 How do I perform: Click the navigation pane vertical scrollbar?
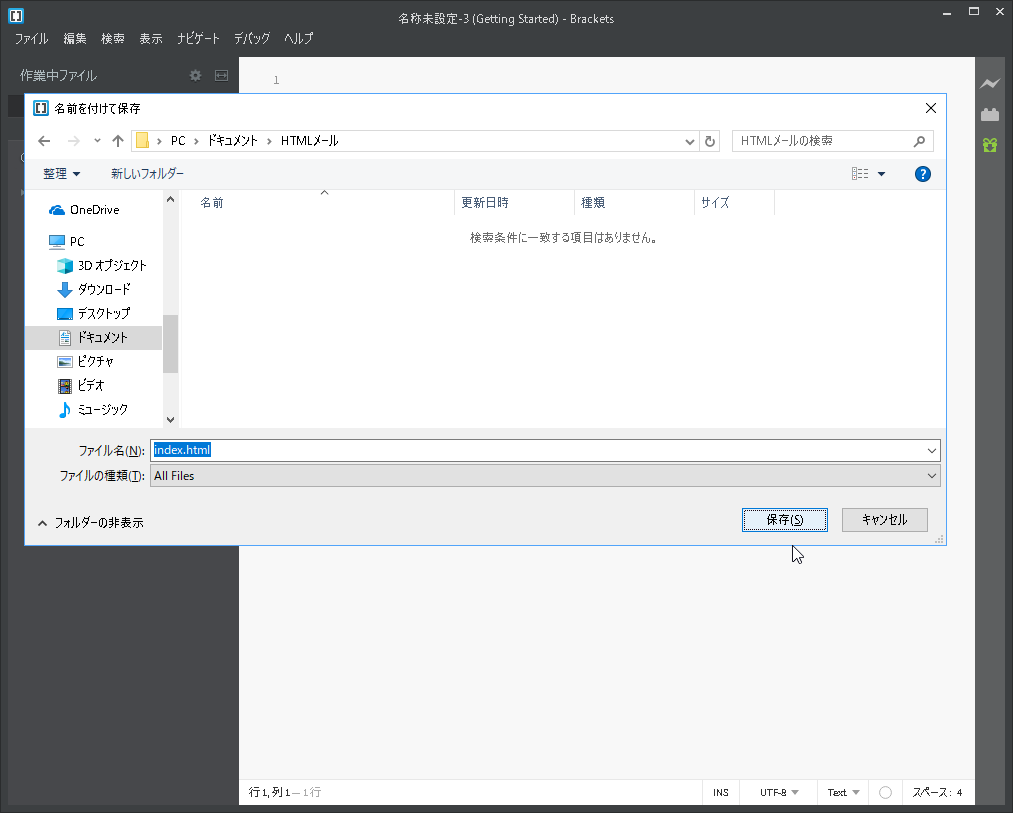[170, 343]
